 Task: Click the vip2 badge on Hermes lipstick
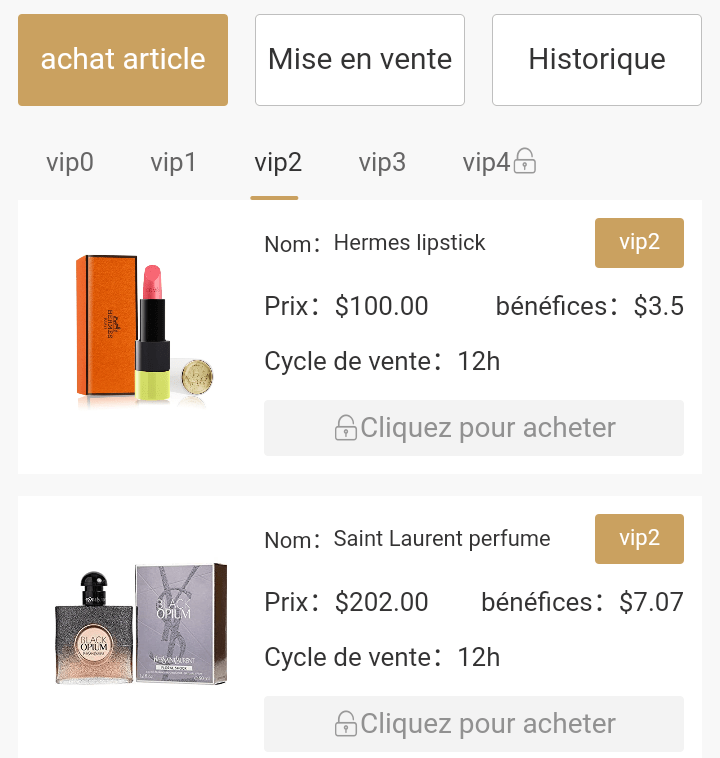click(x=639, y=243)
